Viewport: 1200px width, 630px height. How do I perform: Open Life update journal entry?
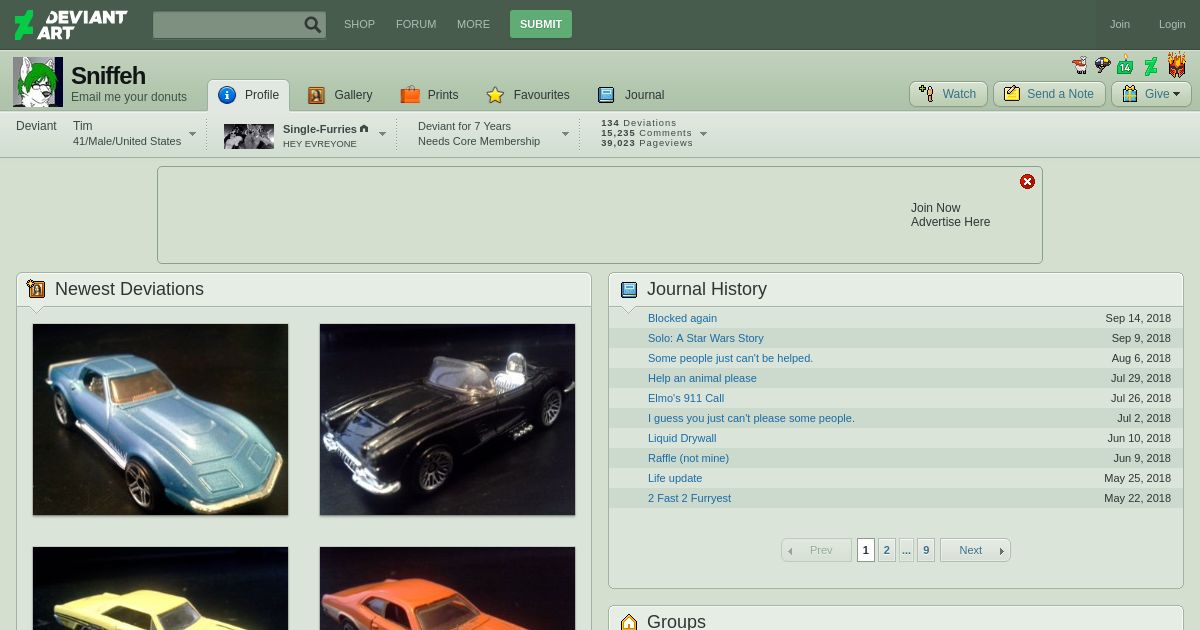click(675, 478)
